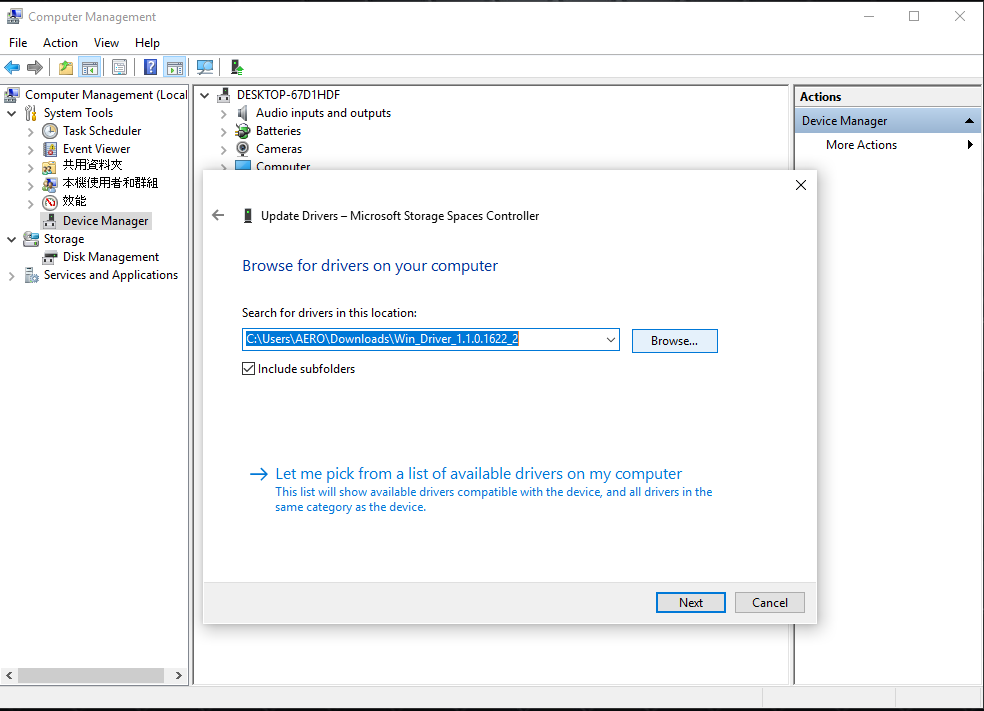This screenshot has height=711, width=984.
Task: Click the Update device driver toolbar icon
Action: (237, 67)
